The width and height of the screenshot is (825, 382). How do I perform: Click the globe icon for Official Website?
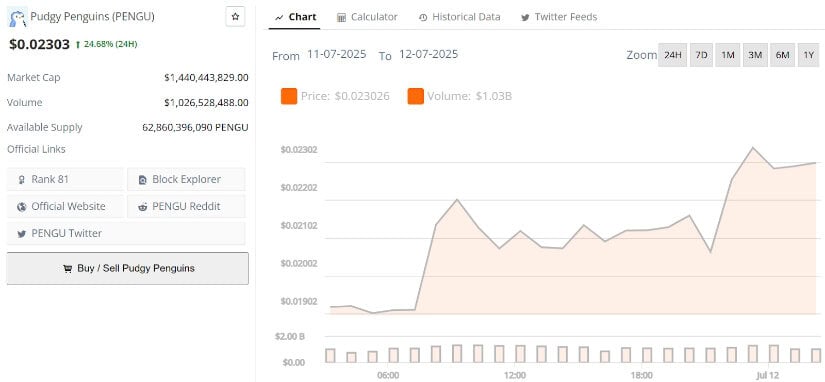(x=22, y=207)
